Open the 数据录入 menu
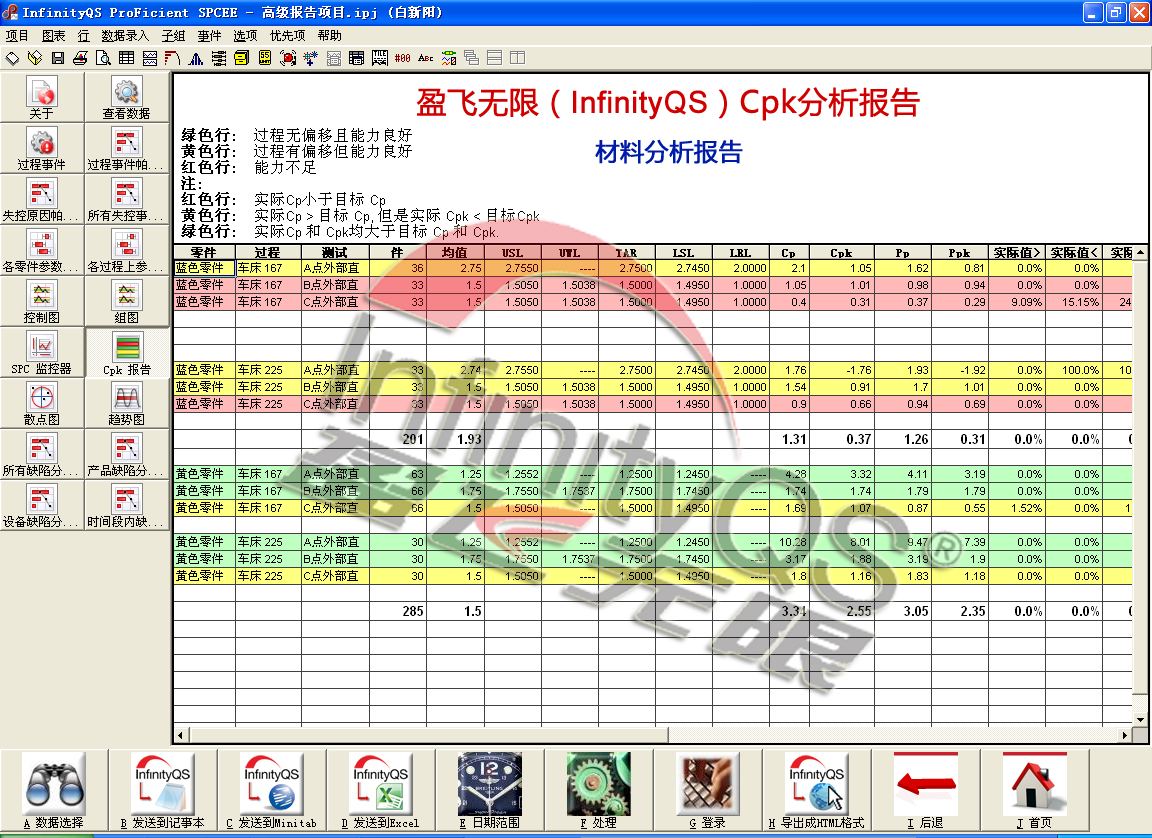The image size is (1152, 838). 125,35
